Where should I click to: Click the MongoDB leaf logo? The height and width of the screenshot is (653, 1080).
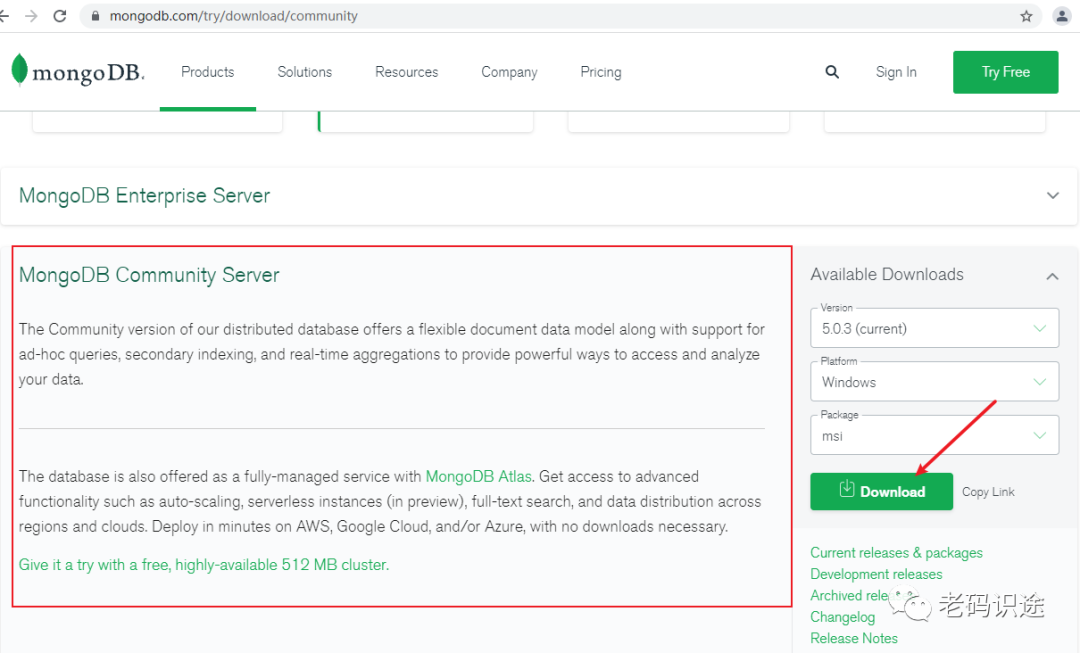click(19, 70)
